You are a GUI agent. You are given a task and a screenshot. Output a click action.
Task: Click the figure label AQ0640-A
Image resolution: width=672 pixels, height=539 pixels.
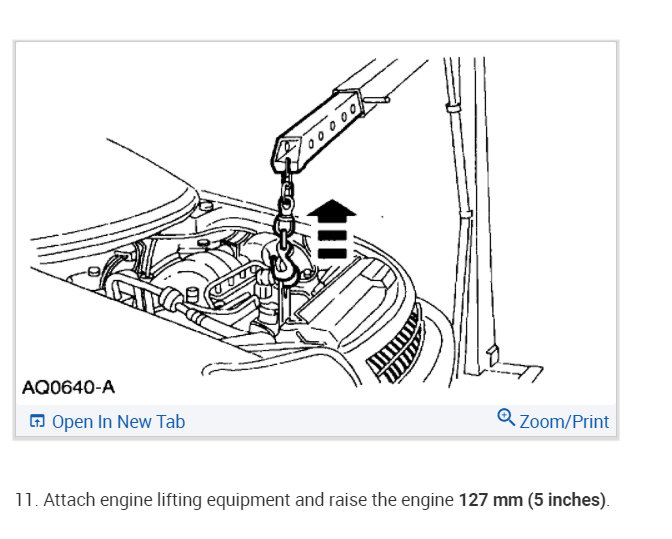point(69,388)
